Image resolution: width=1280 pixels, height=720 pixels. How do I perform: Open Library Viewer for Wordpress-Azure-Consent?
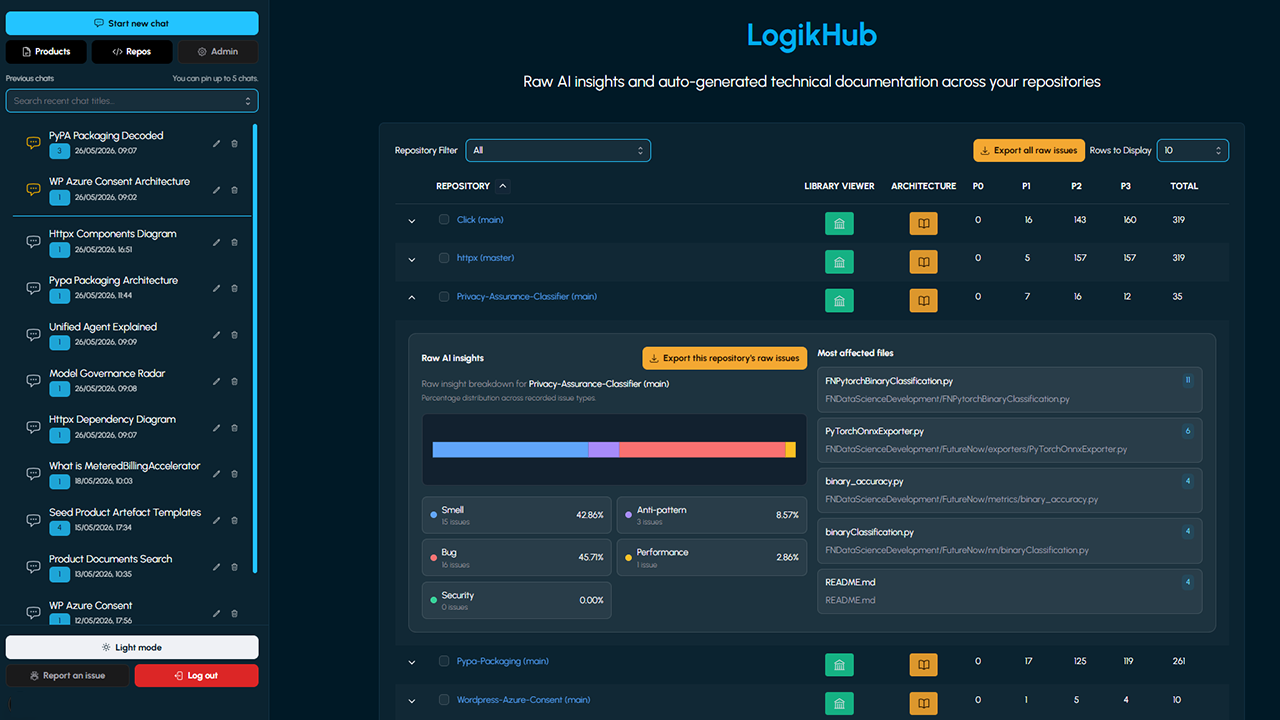[839, 703]
